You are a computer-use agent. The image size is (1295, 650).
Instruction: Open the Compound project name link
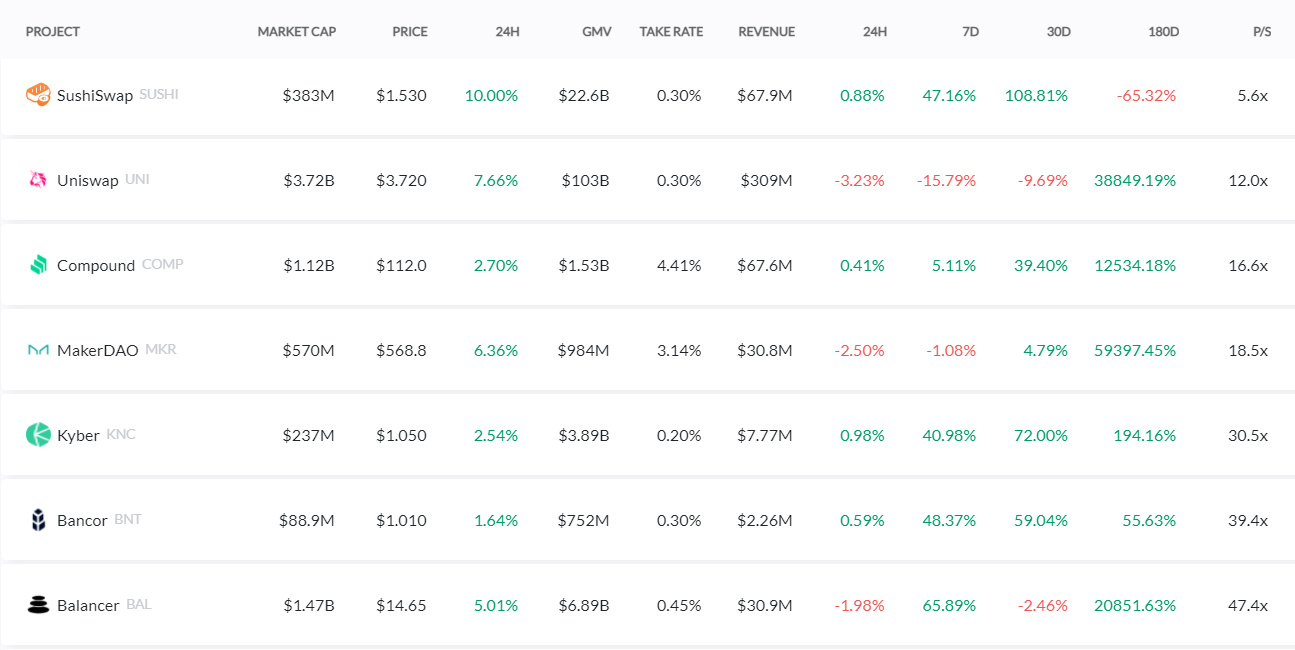96,266
